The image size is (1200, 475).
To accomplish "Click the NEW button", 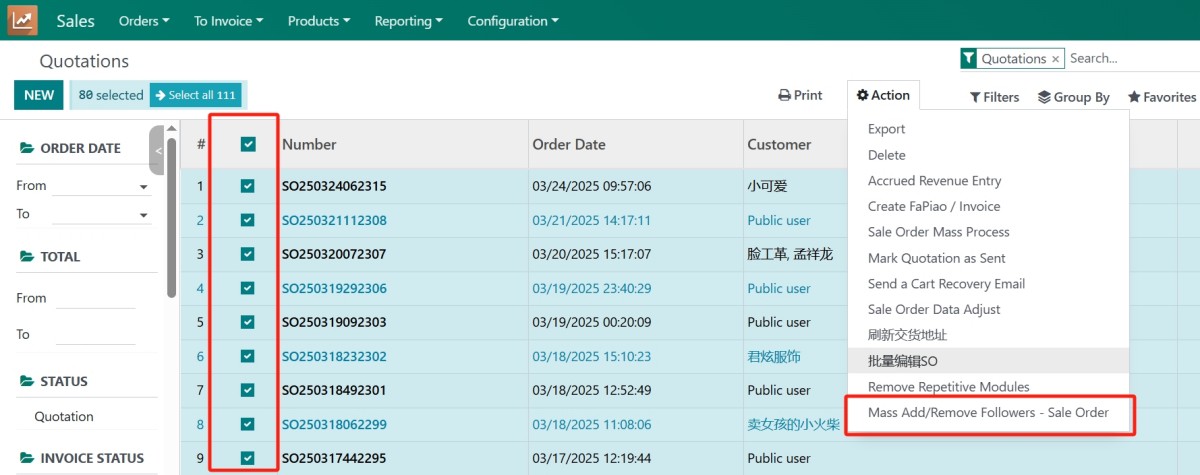I will 39,95.
